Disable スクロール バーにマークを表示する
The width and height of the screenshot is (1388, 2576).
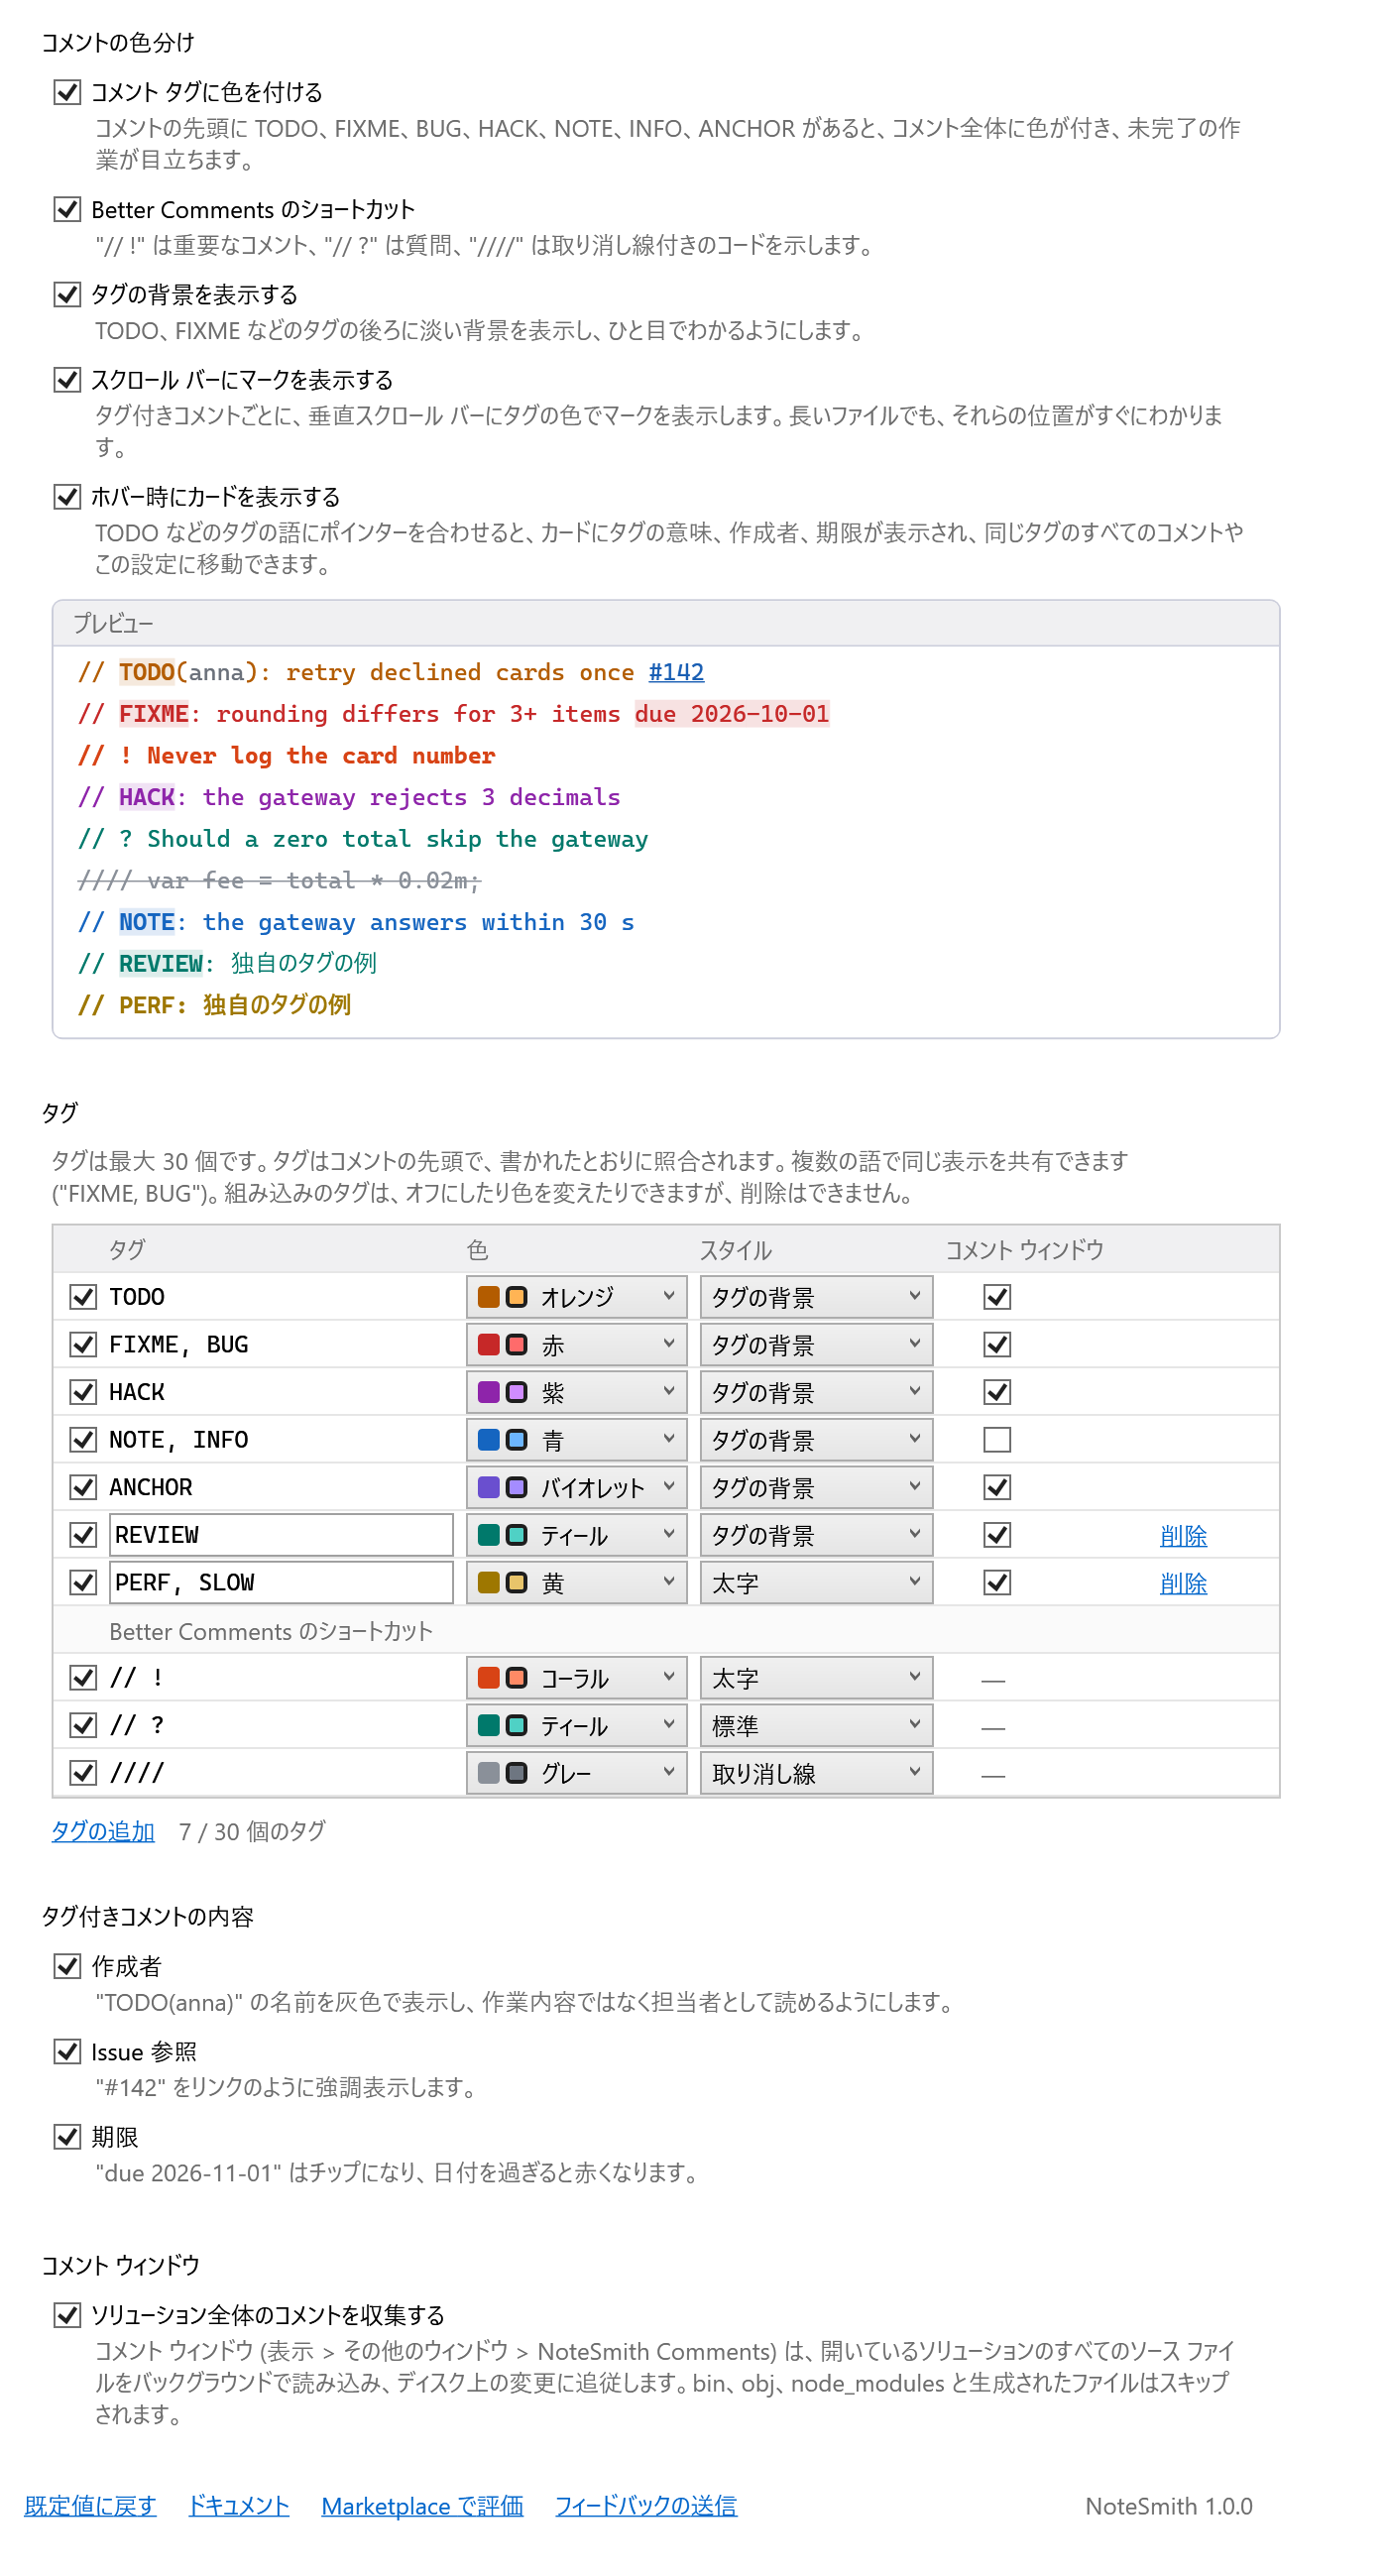tap(67, 380)
